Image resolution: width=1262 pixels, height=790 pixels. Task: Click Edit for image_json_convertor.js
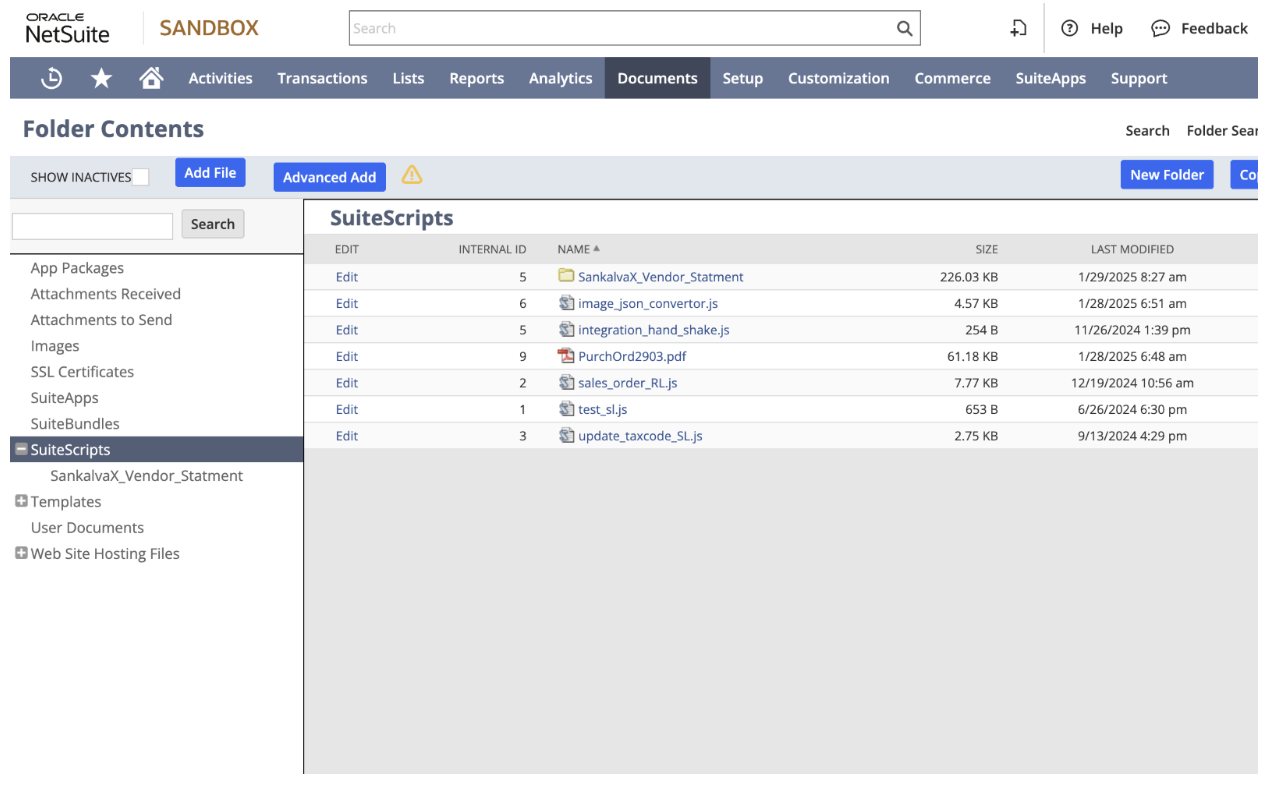tap(347, 303)
